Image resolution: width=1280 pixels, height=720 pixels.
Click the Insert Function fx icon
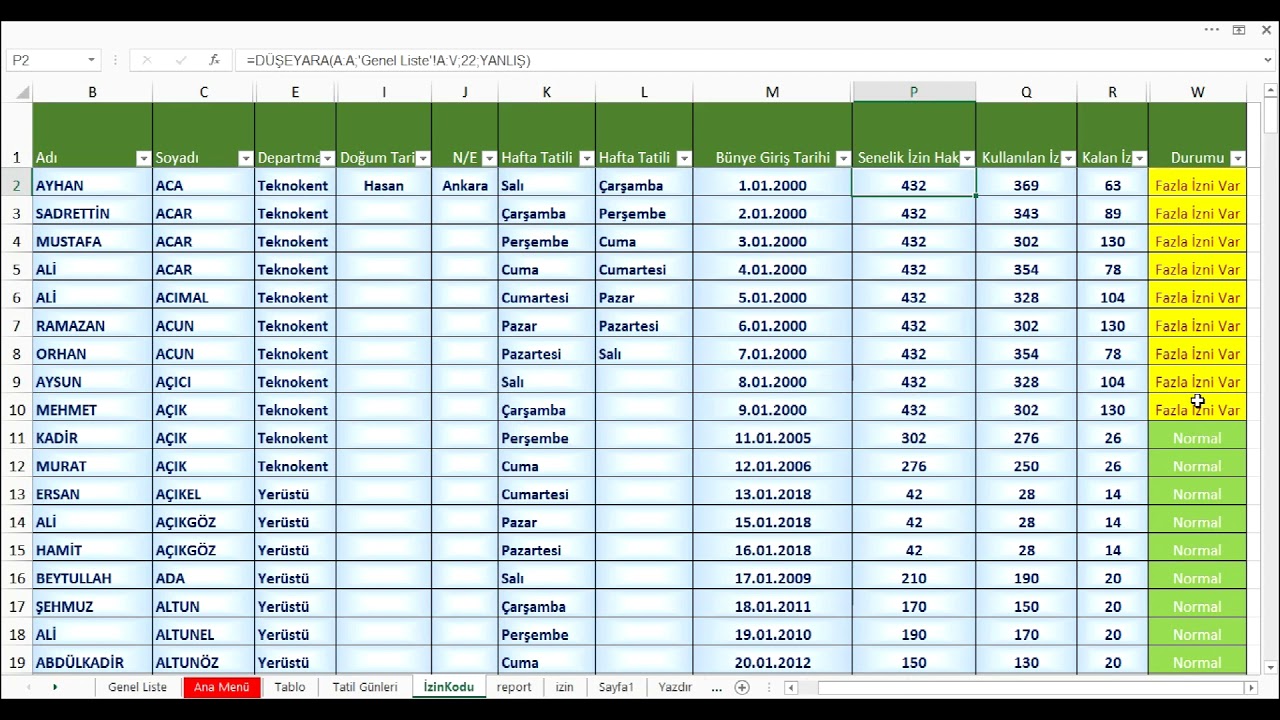click(x=214, y=60)
